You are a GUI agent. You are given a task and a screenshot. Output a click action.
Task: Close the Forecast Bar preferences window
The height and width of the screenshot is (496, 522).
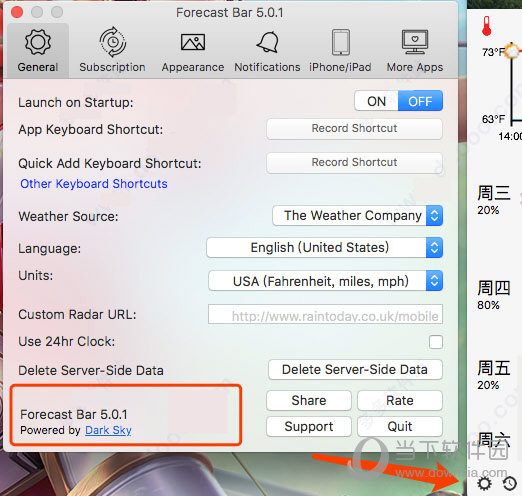click(x=17, y=12)
